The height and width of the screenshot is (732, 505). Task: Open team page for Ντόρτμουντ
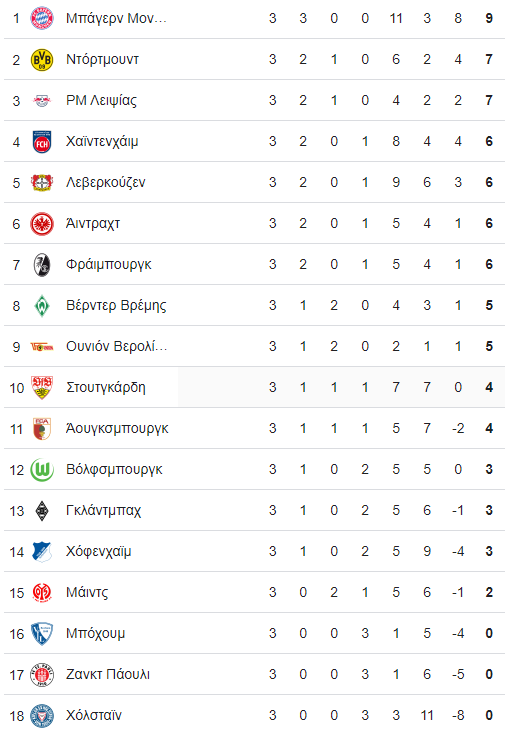pyautogui.click(x=102, y=59)
